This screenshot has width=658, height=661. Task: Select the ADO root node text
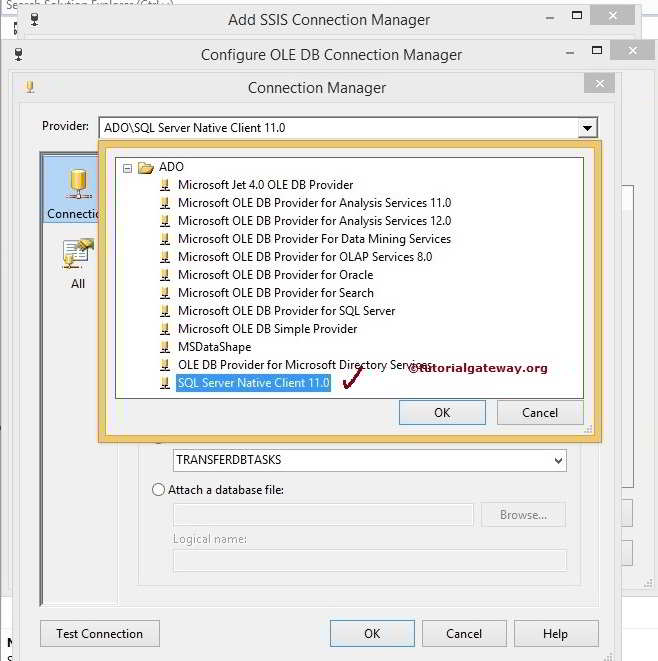pos(171,167)
